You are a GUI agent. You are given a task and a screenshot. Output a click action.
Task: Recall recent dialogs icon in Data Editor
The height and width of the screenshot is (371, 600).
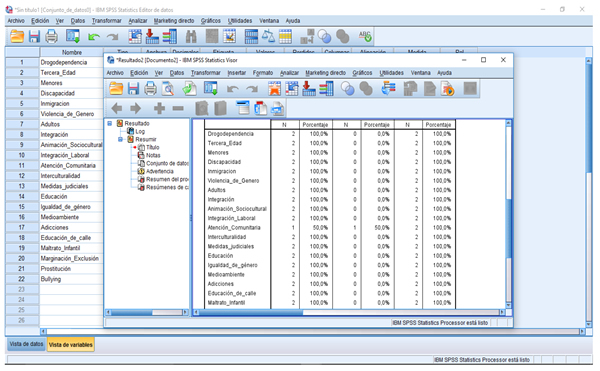pyautogui.click(x=73, y=36)
